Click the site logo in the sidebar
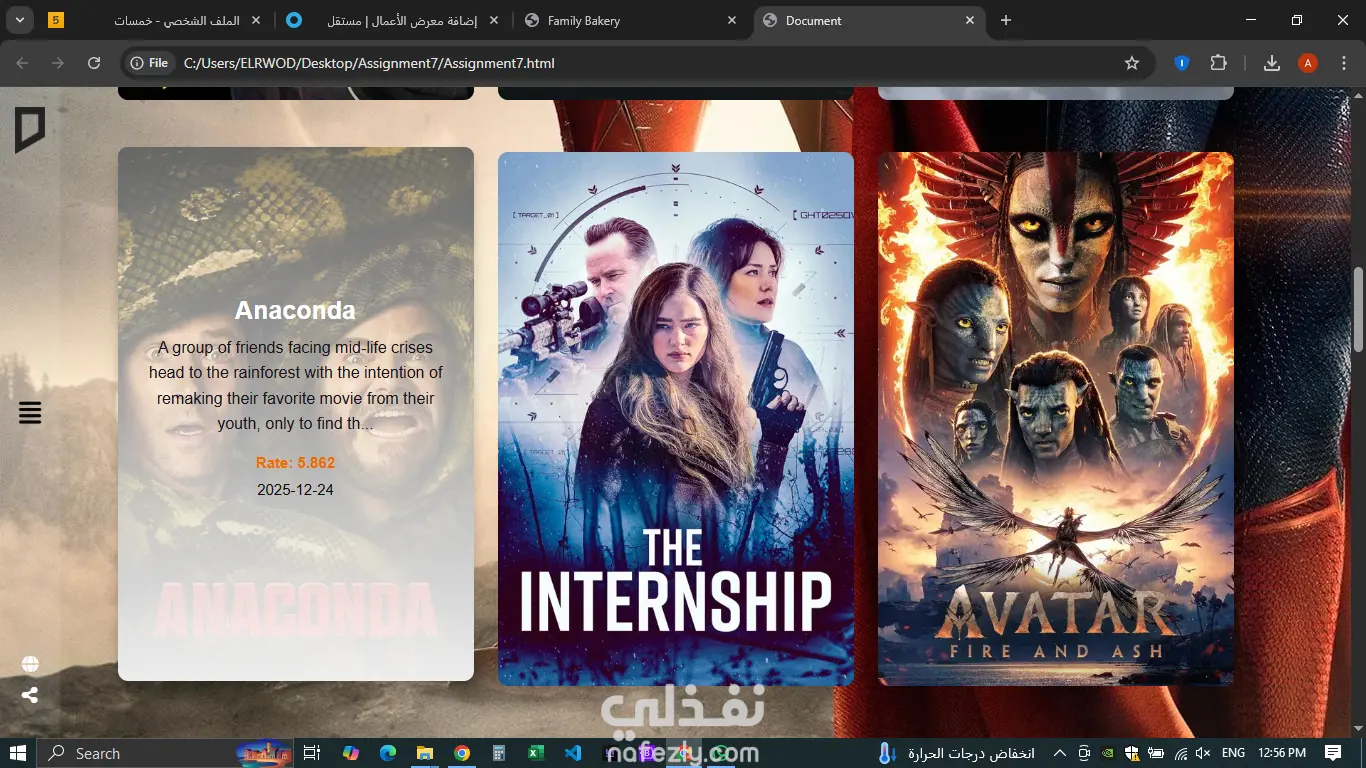The width and height of the screenshot is (1366, 768). pyautogui.click(x=30, y=130)
